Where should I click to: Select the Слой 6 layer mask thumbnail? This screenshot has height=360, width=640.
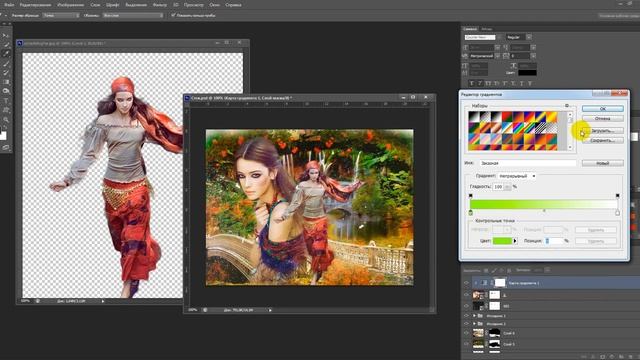pyautogui.click(x=494, y=333)
